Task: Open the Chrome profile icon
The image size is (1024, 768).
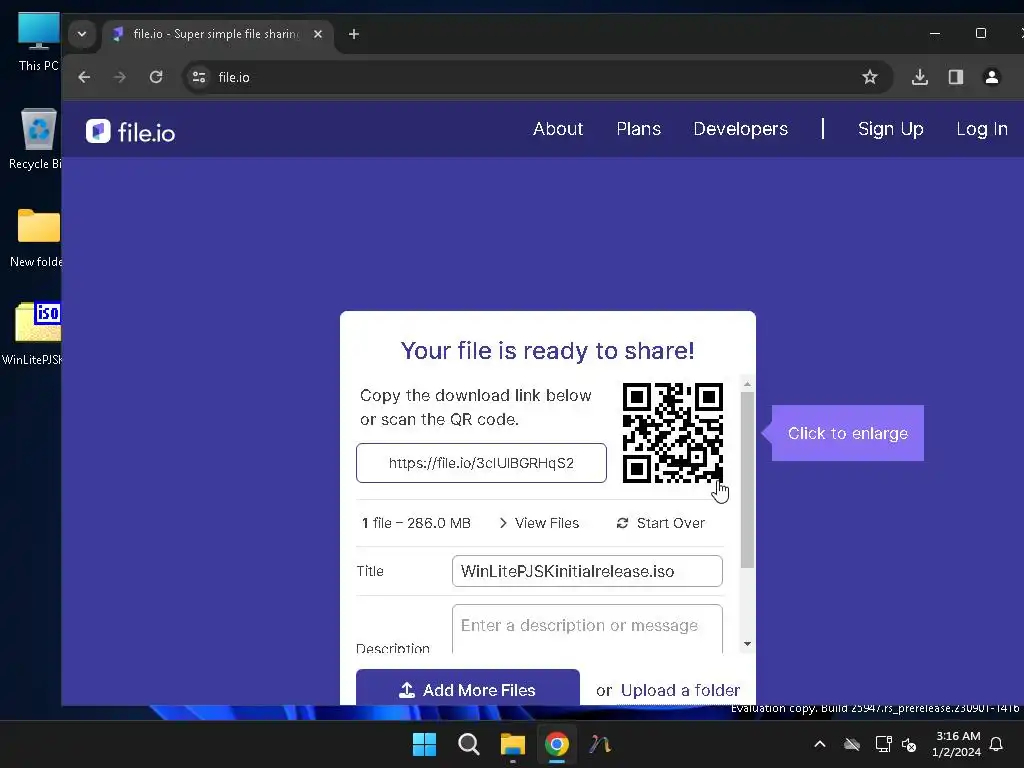Action: [x=991, y=77]
